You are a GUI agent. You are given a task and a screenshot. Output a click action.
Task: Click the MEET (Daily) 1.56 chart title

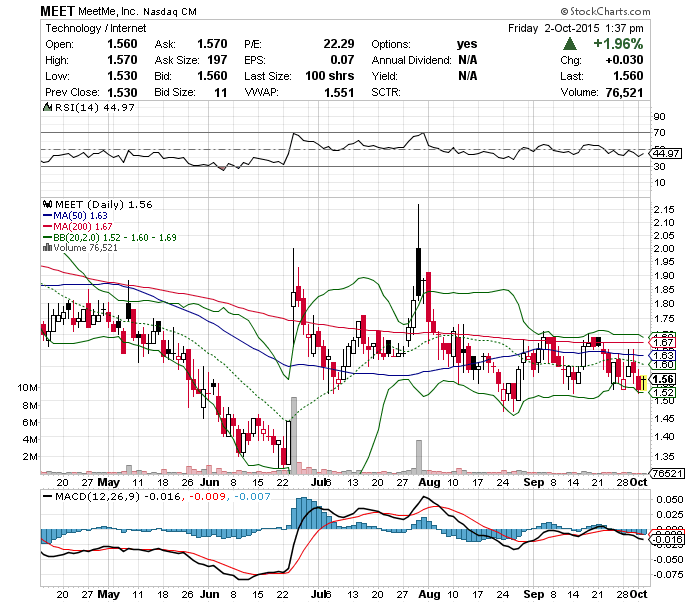[104, 204]
